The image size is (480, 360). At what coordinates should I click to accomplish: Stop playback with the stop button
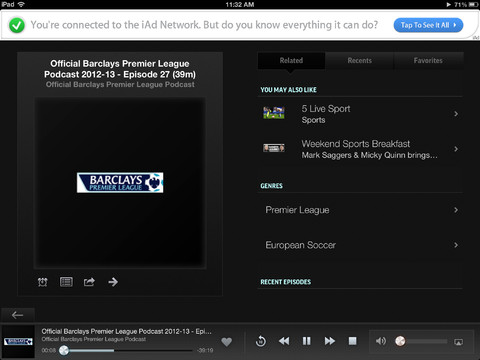(352, 341)
